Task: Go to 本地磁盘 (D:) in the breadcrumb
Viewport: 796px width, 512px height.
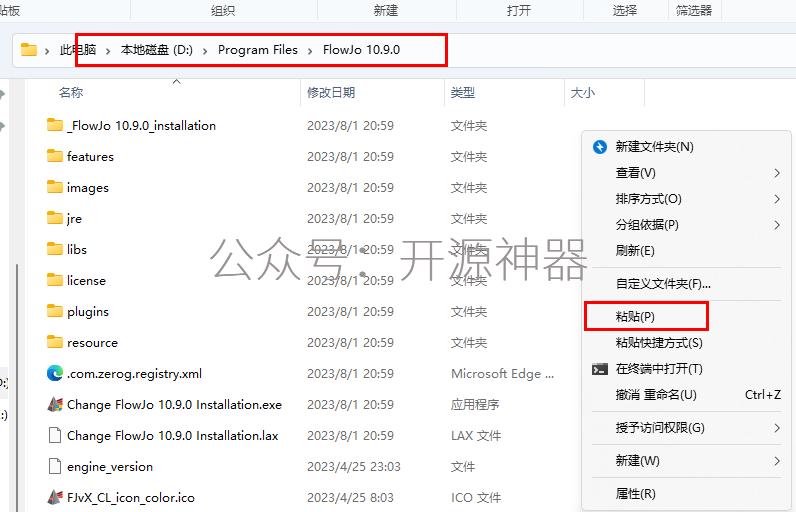Action: pyautogui.click(x=157, y=50)
